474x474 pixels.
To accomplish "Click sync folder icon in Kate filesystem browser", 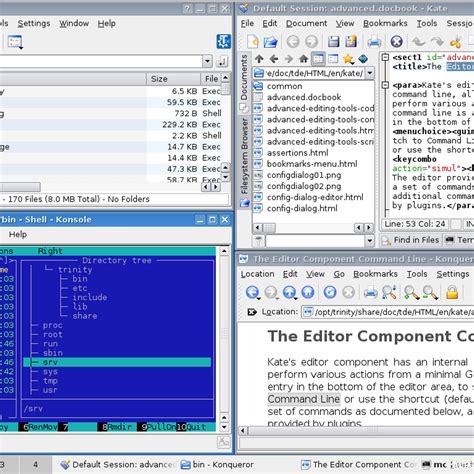I will [363, 59].
